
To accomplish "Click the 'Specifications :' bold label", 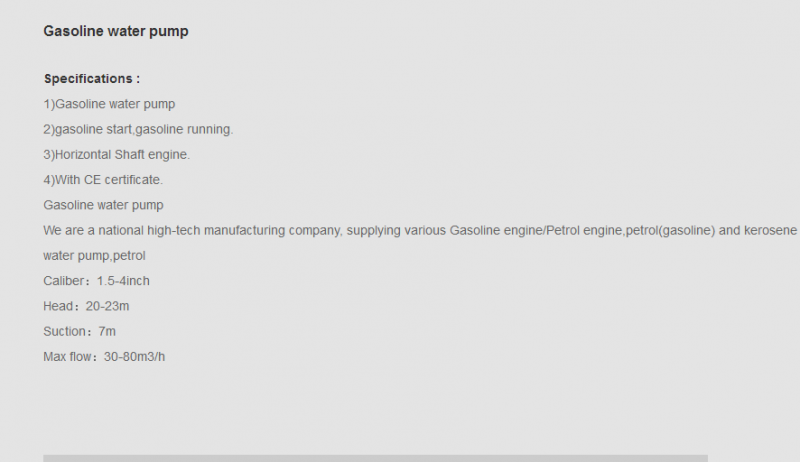I will click(92, 79).
